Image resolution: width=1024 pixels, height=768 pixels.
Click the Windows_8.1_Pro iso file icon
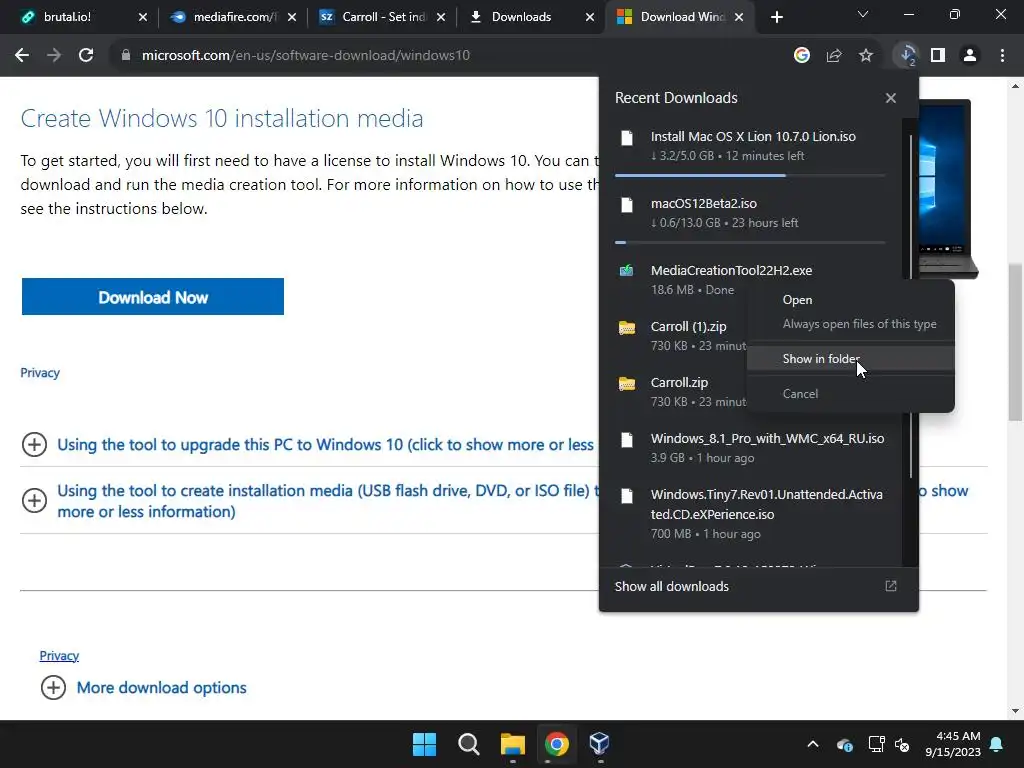pyautogui.click(x=627, y=440)
